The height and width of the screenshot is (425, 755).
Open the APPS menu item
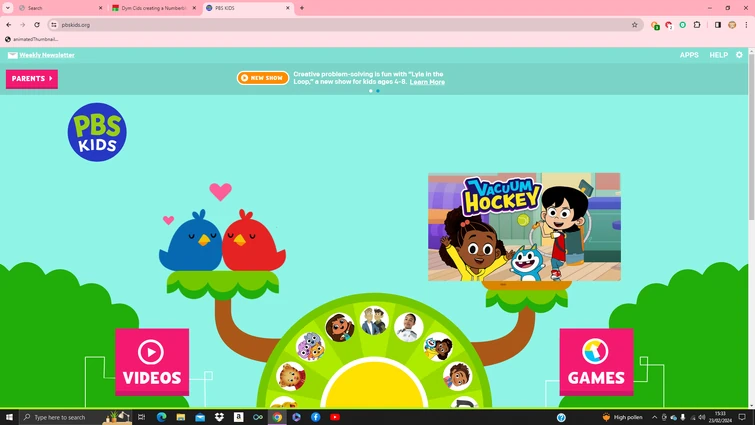[x=689, y=55]
